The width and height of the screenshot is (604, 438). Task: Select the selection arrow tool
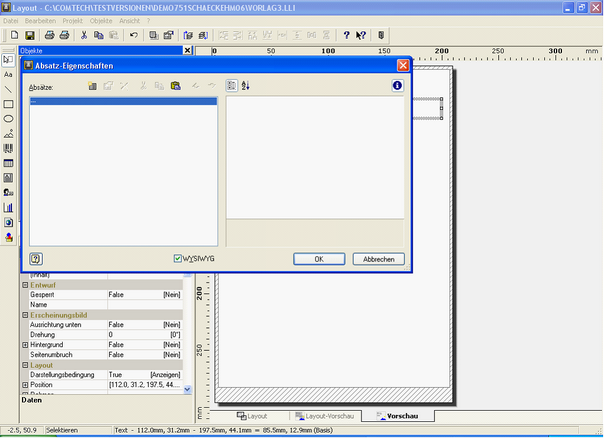pos(8,60)
